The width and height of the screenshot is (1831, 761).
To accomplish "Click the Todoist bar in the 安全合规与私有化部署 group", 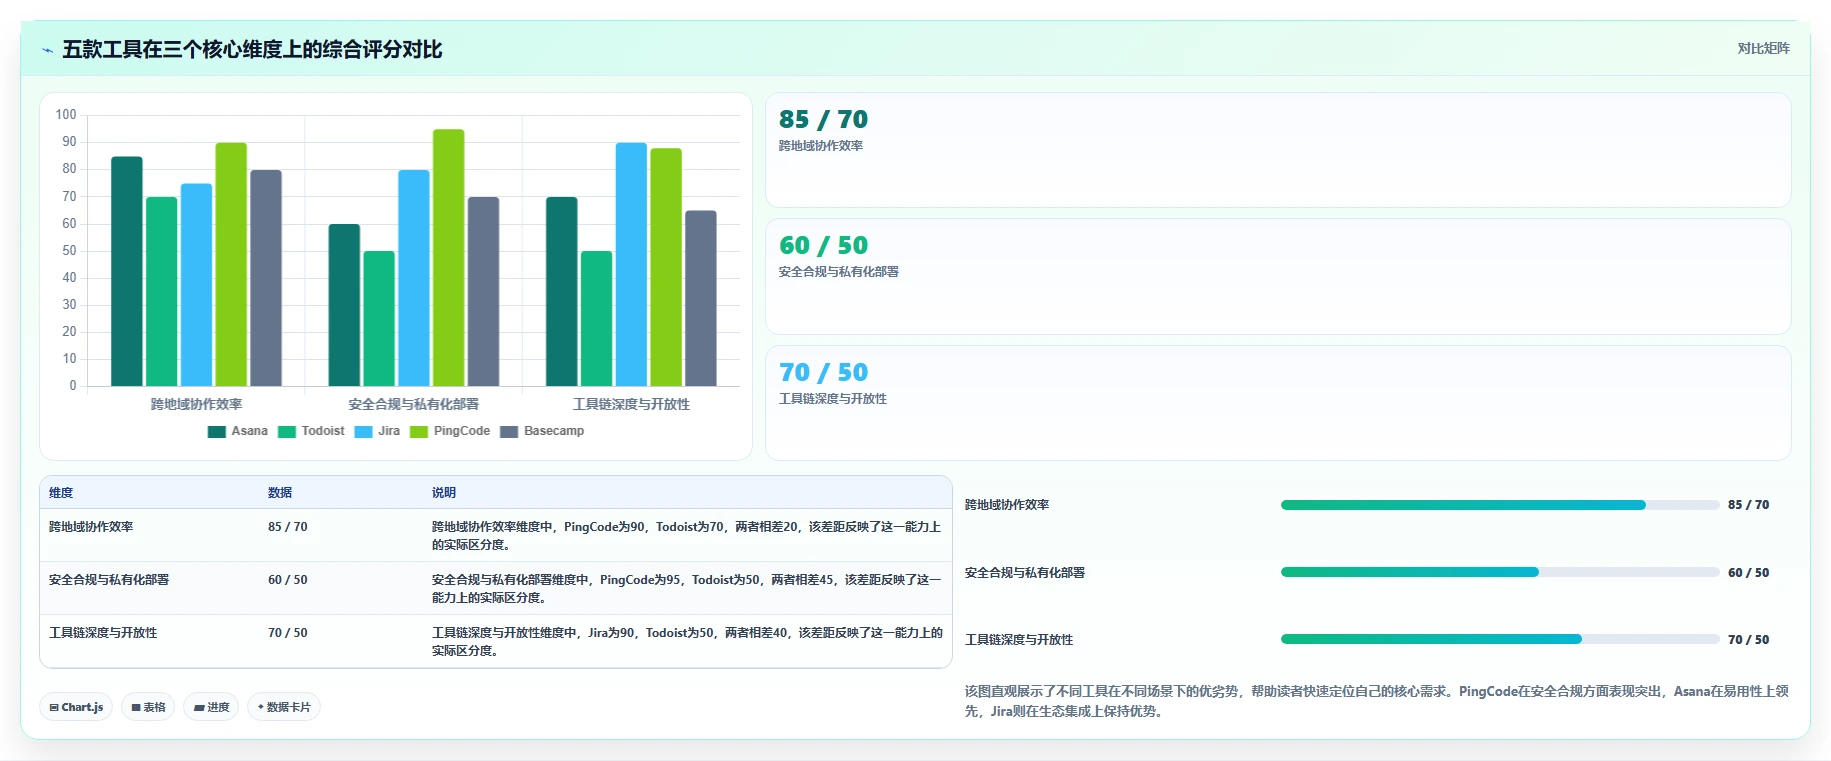I will point(379,318).
